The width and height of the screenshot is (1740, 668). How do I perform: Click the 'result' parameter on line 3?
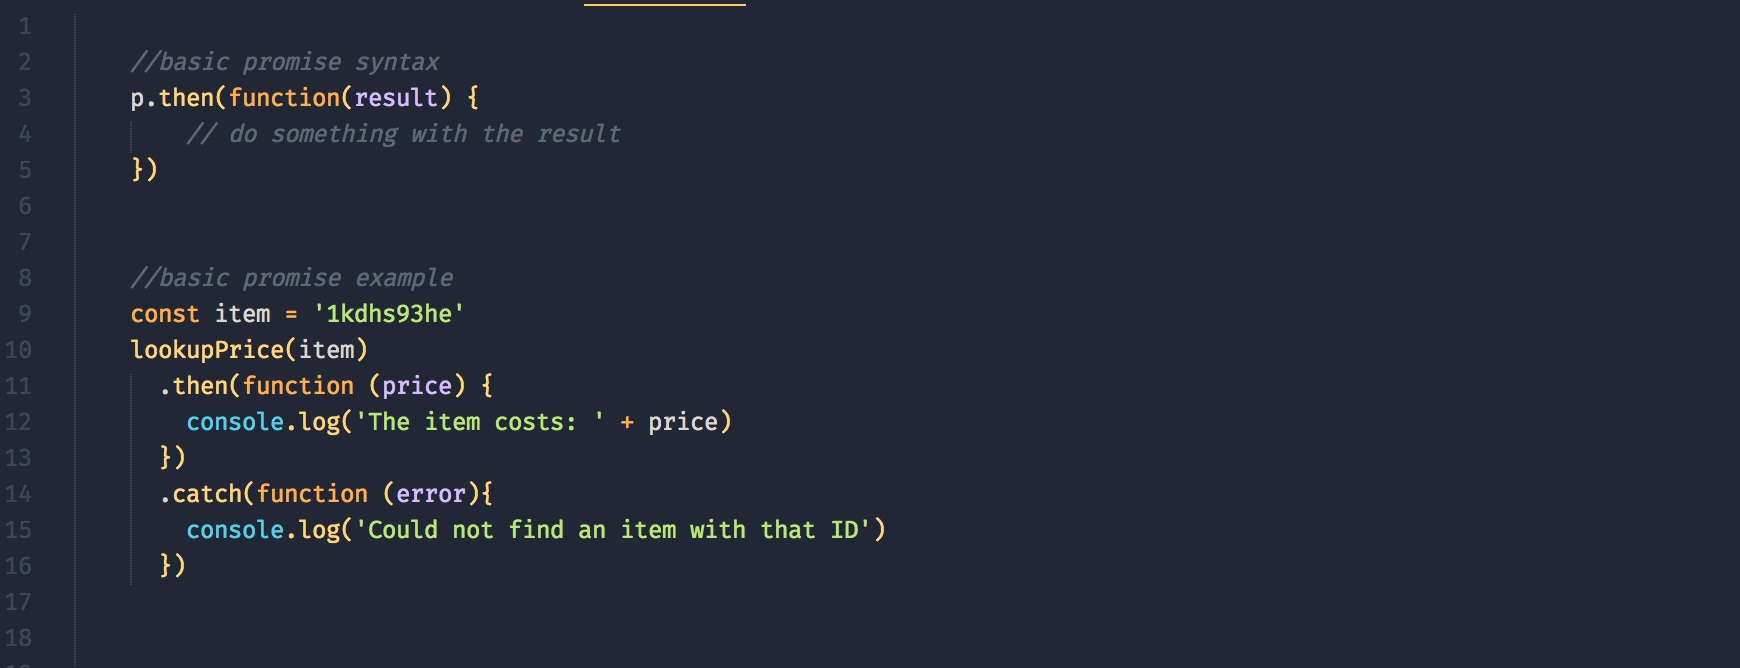[396, 98]
